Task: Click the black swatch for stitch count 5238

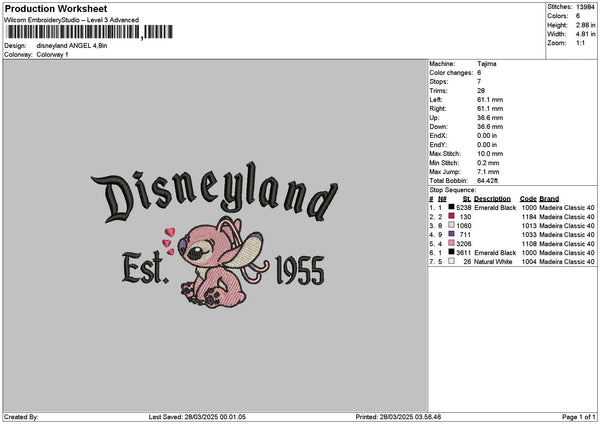Action: pos(452,207)
